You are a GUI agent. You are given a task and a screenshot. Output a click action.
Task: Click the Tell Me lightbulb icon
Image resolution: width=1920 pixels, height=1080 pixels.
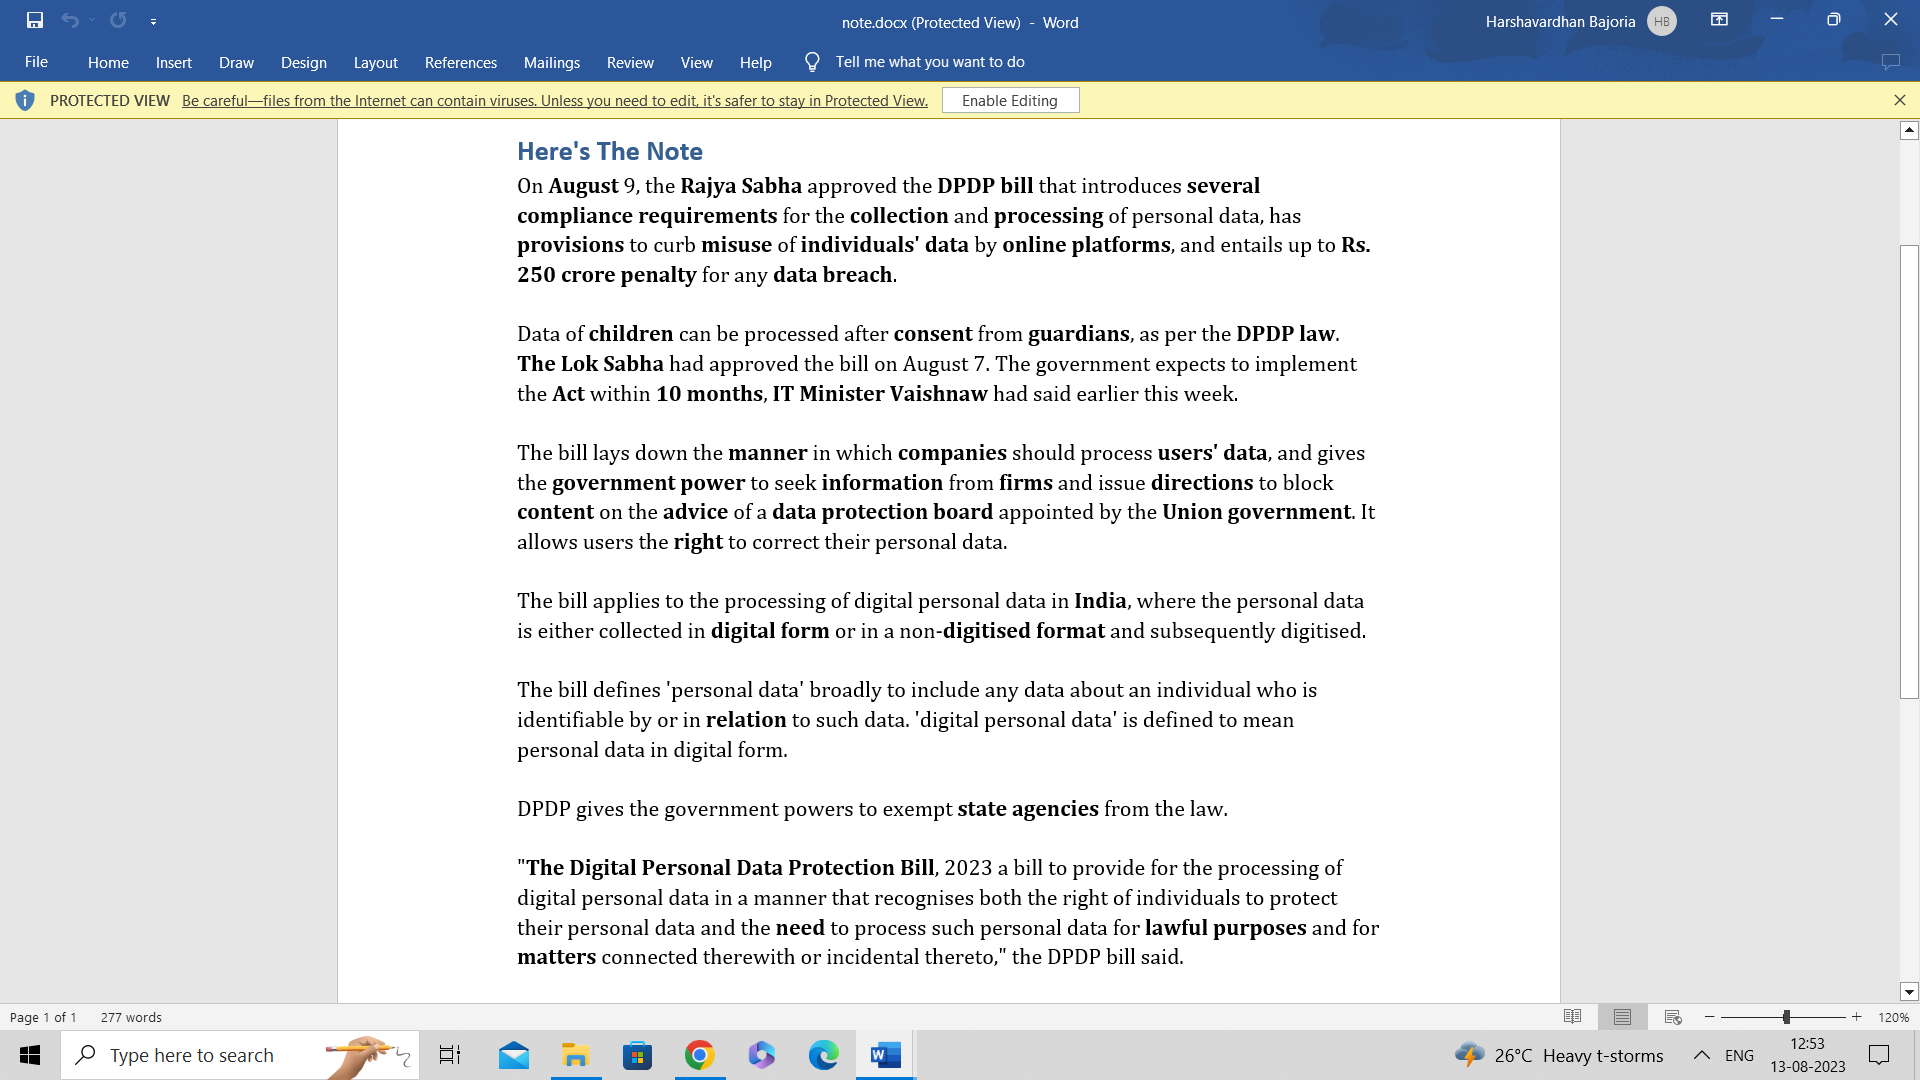pos(812,62)
